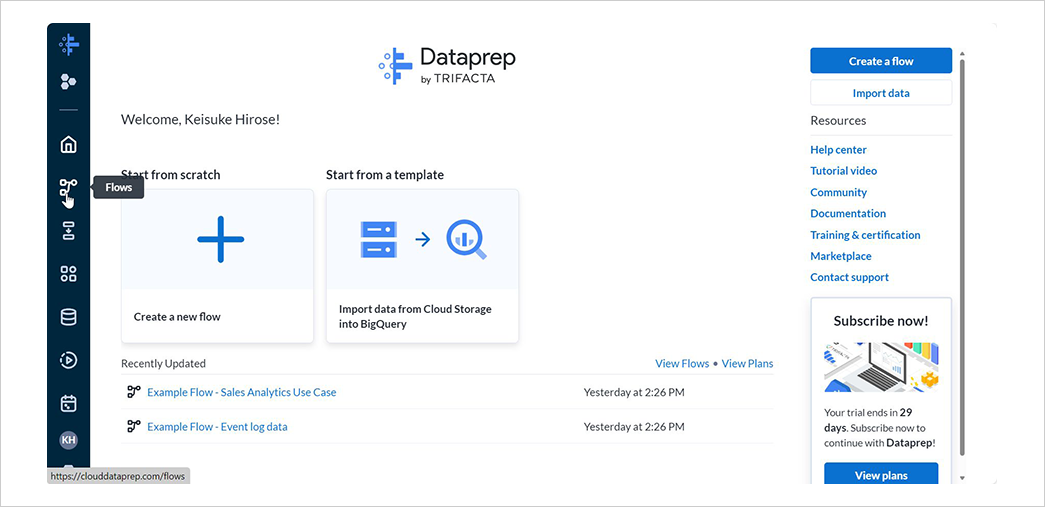Click the scrollbar down arrow
1045x507 pixels.
[962, 478]
